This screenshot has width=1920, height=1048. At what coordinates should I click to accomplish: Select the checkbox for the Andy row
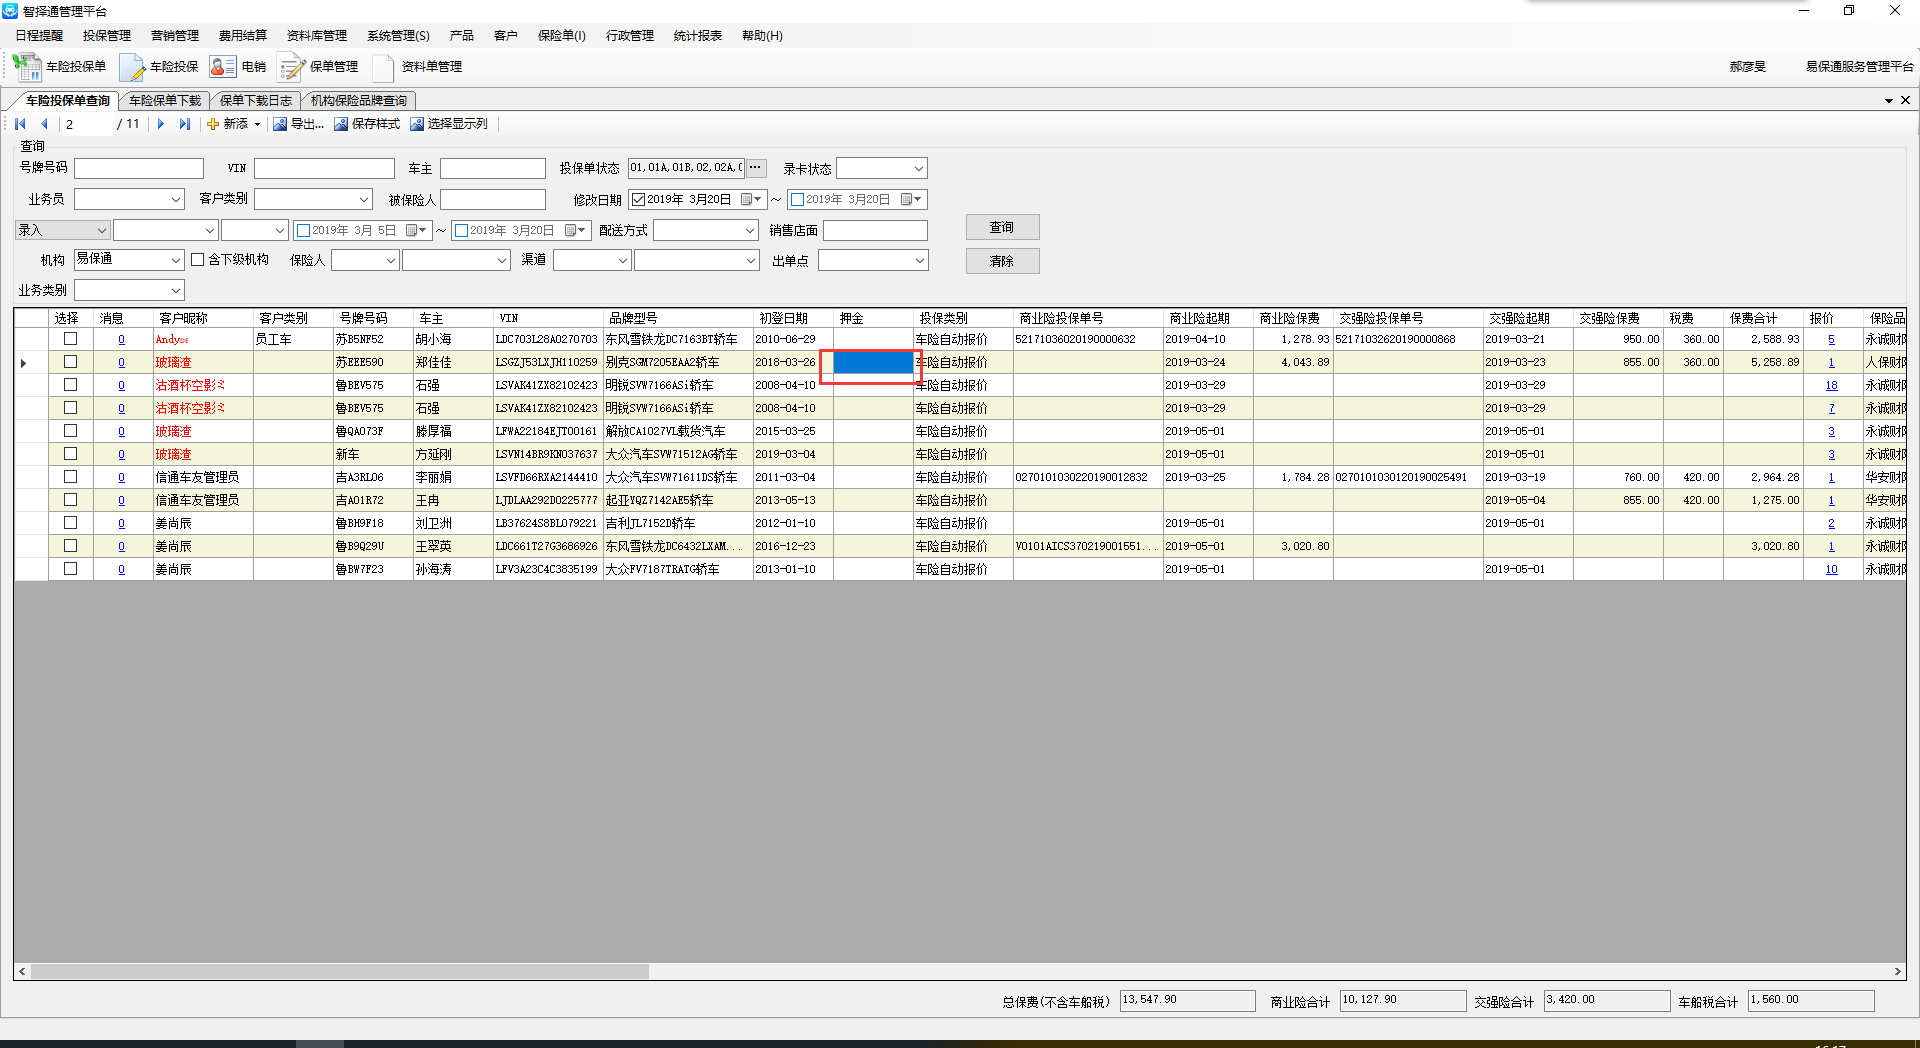point(70,339)
